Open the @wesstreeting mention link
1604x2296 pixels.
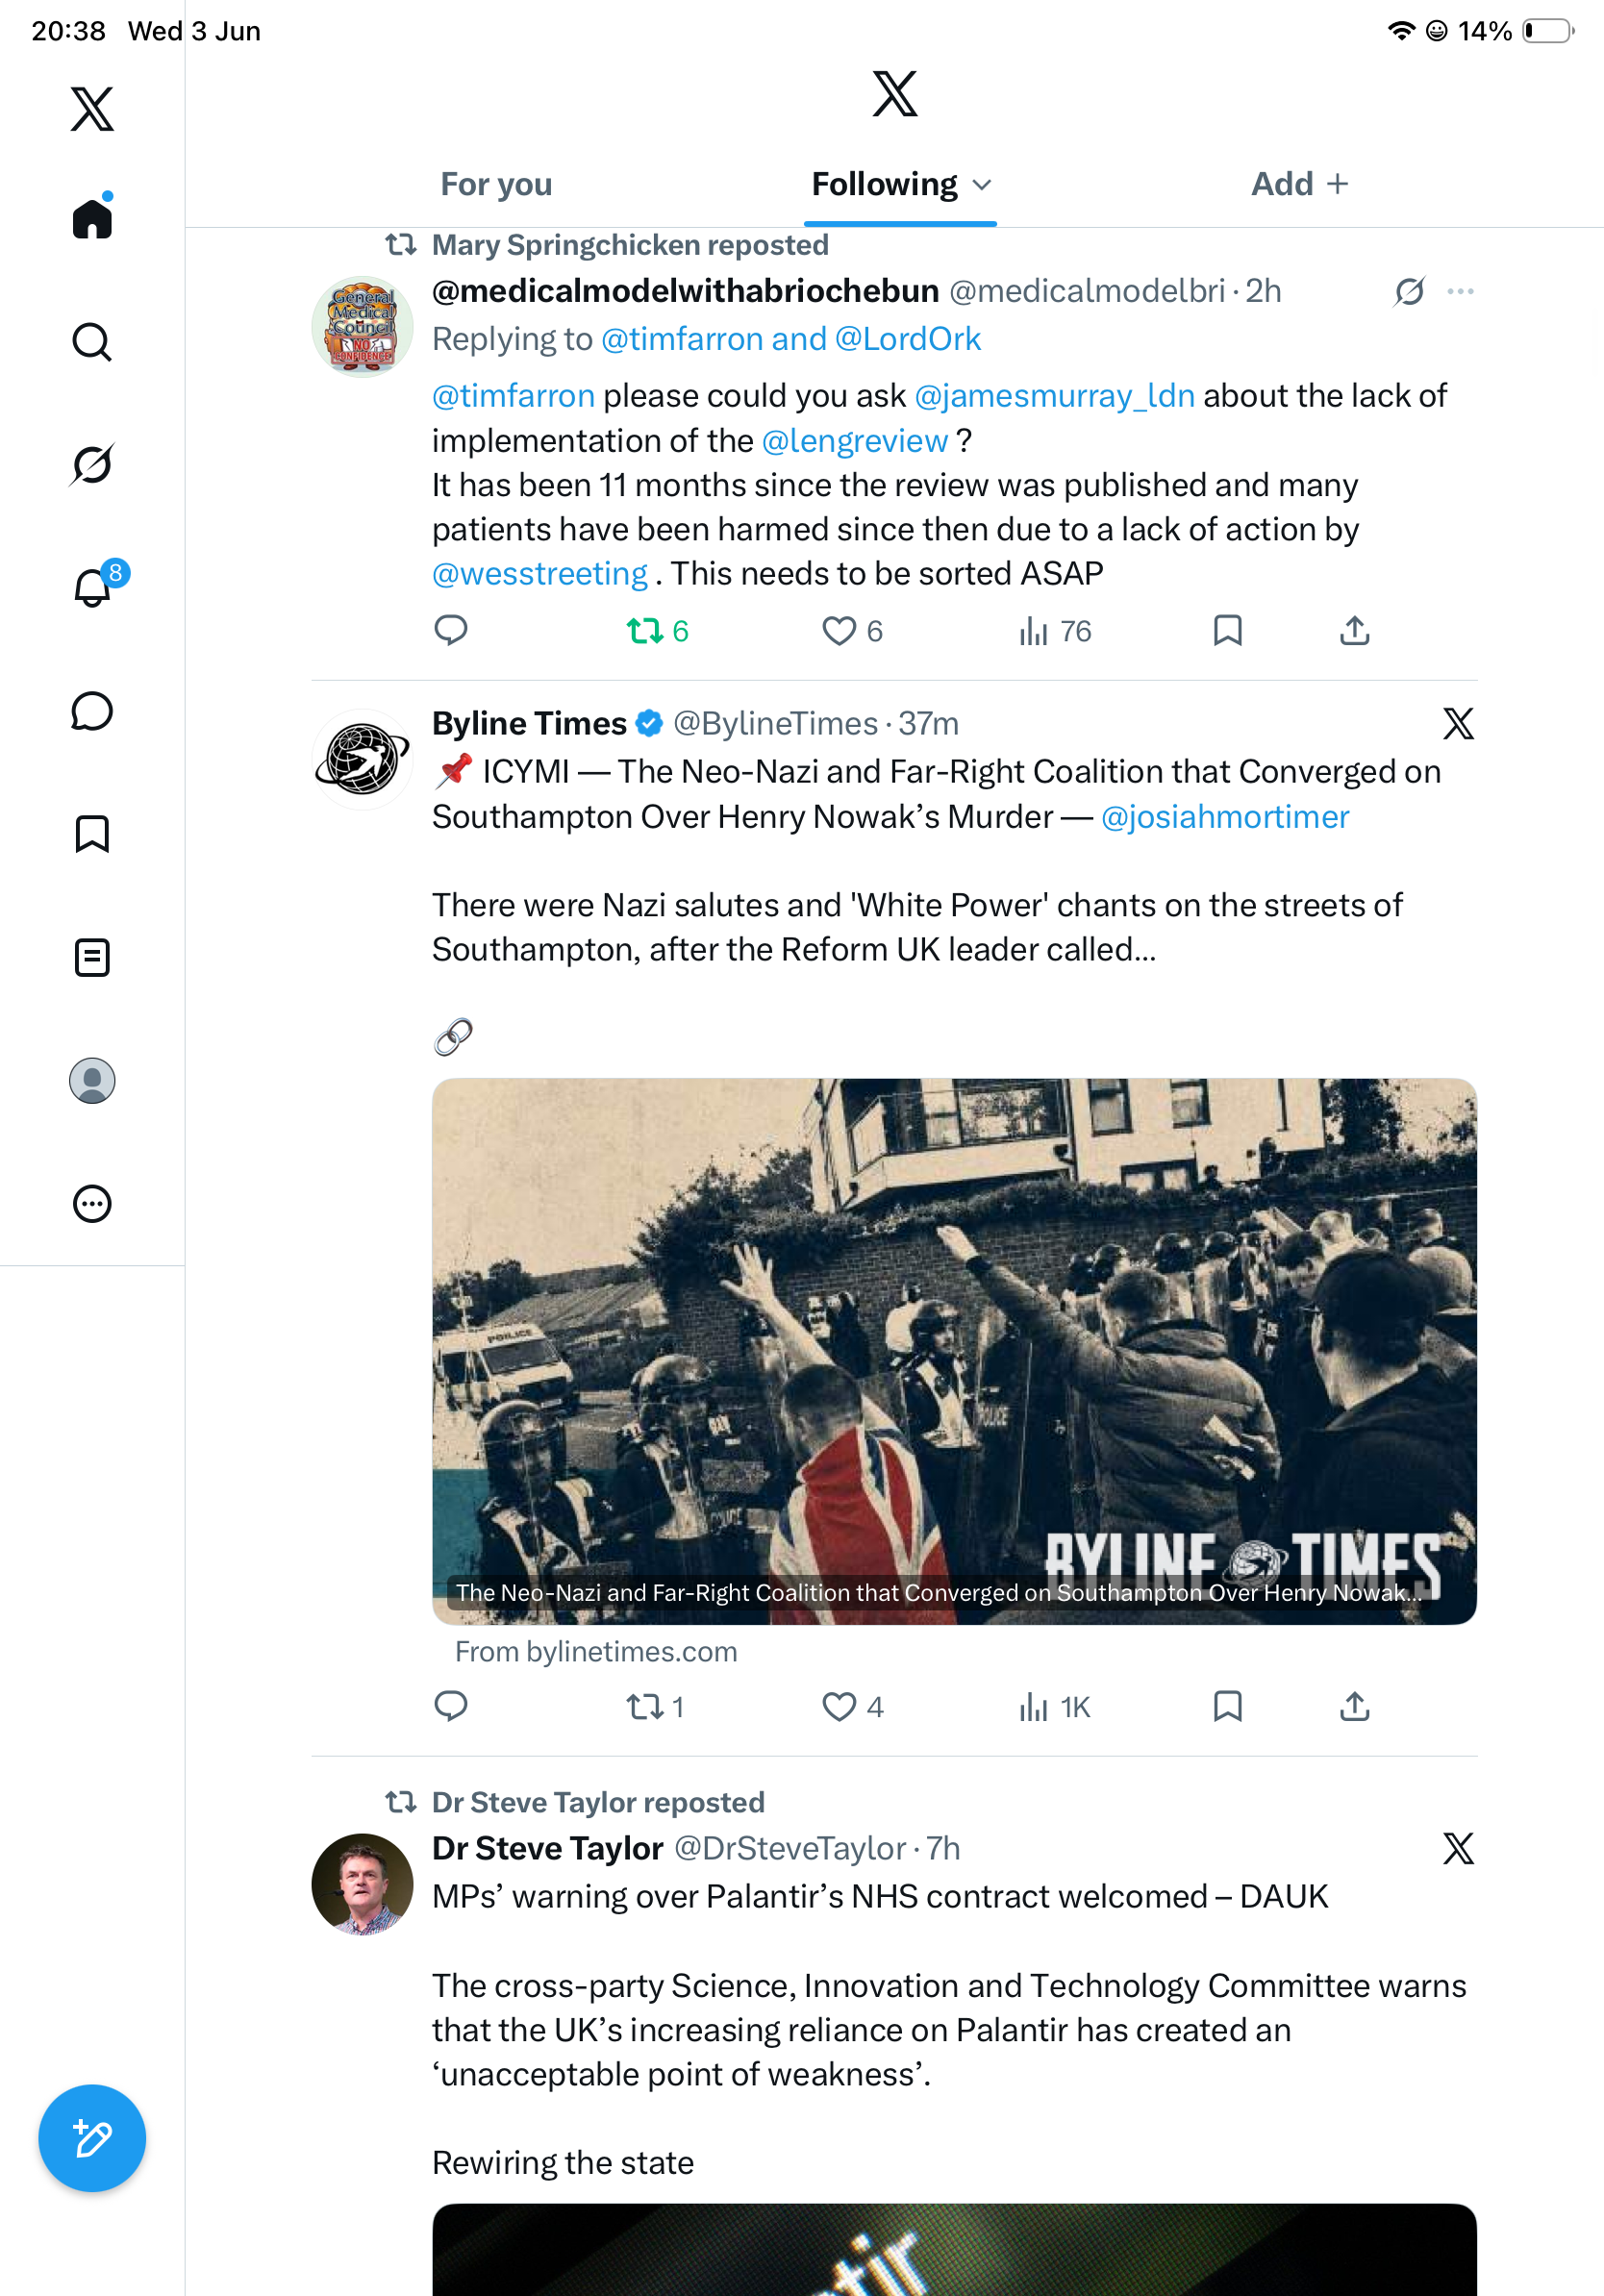[x=540, y=574]
